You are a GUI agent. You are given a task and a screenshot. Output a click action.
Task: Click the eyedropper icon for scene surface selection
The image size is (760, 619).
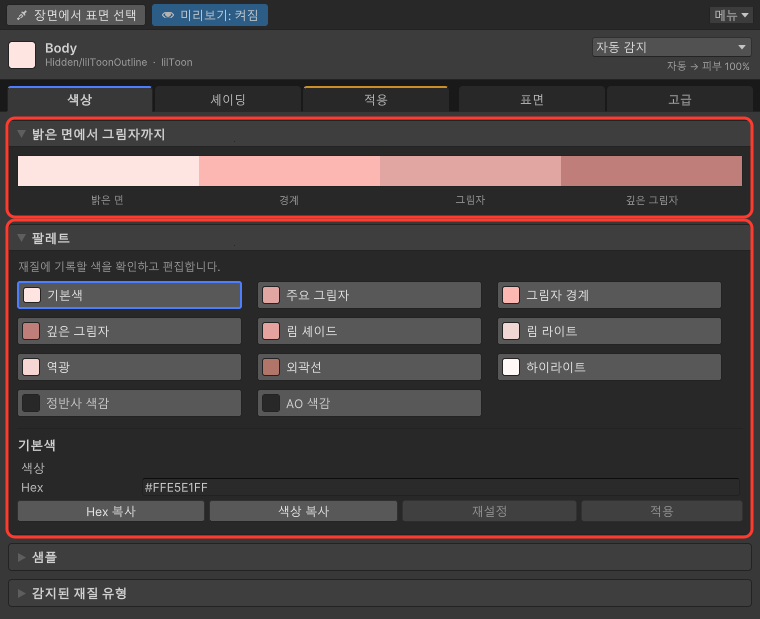pos(21,15)
